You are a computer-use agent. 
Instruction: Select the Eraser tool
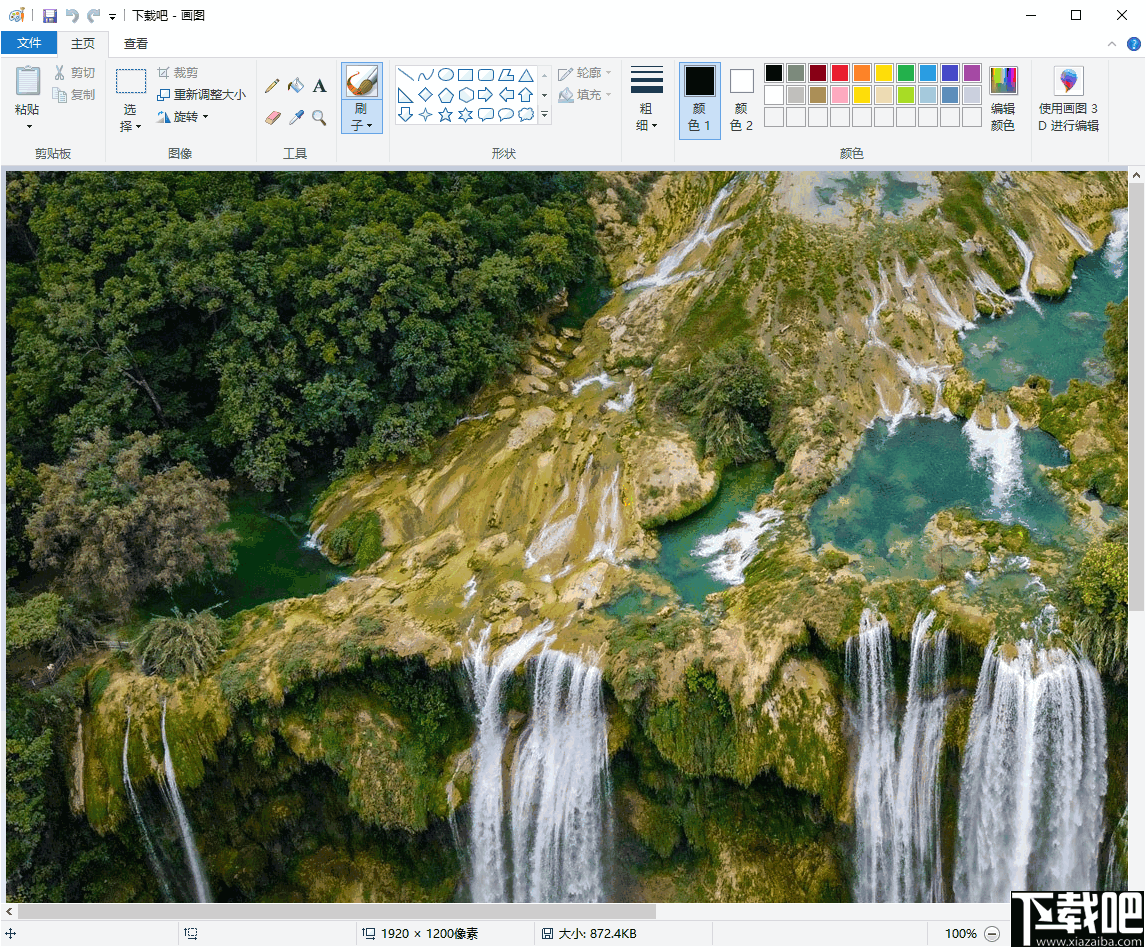pos(272,118)
